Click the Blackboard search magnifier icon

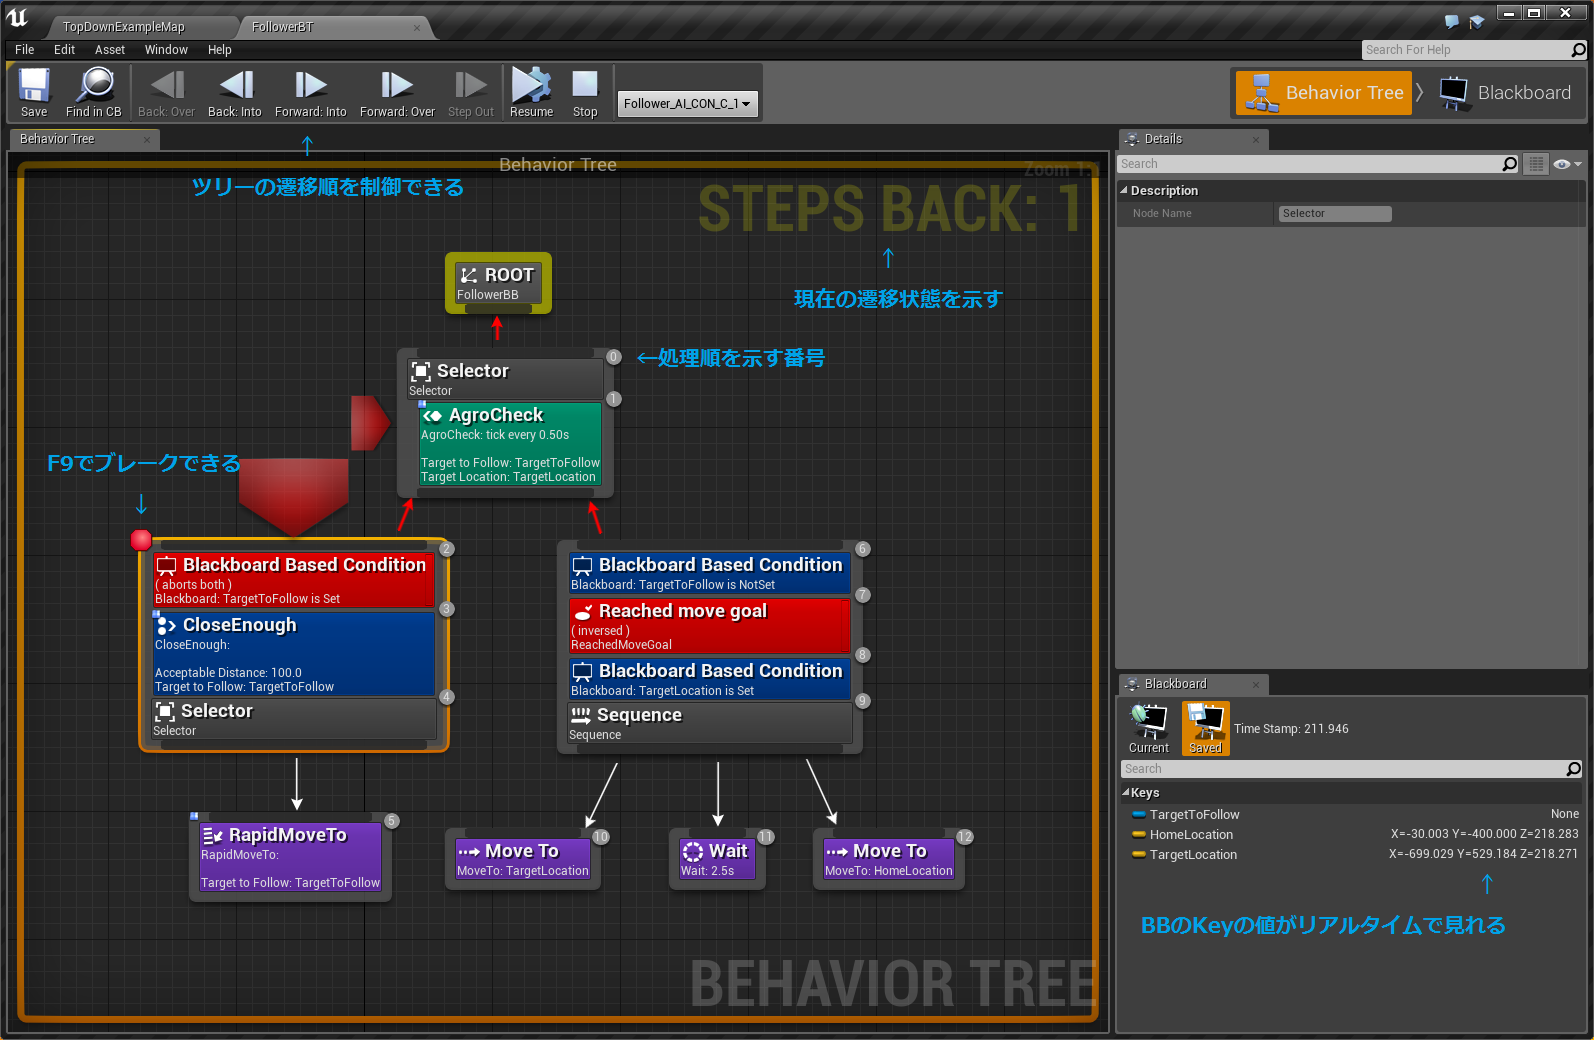[x=1574, y=769]
